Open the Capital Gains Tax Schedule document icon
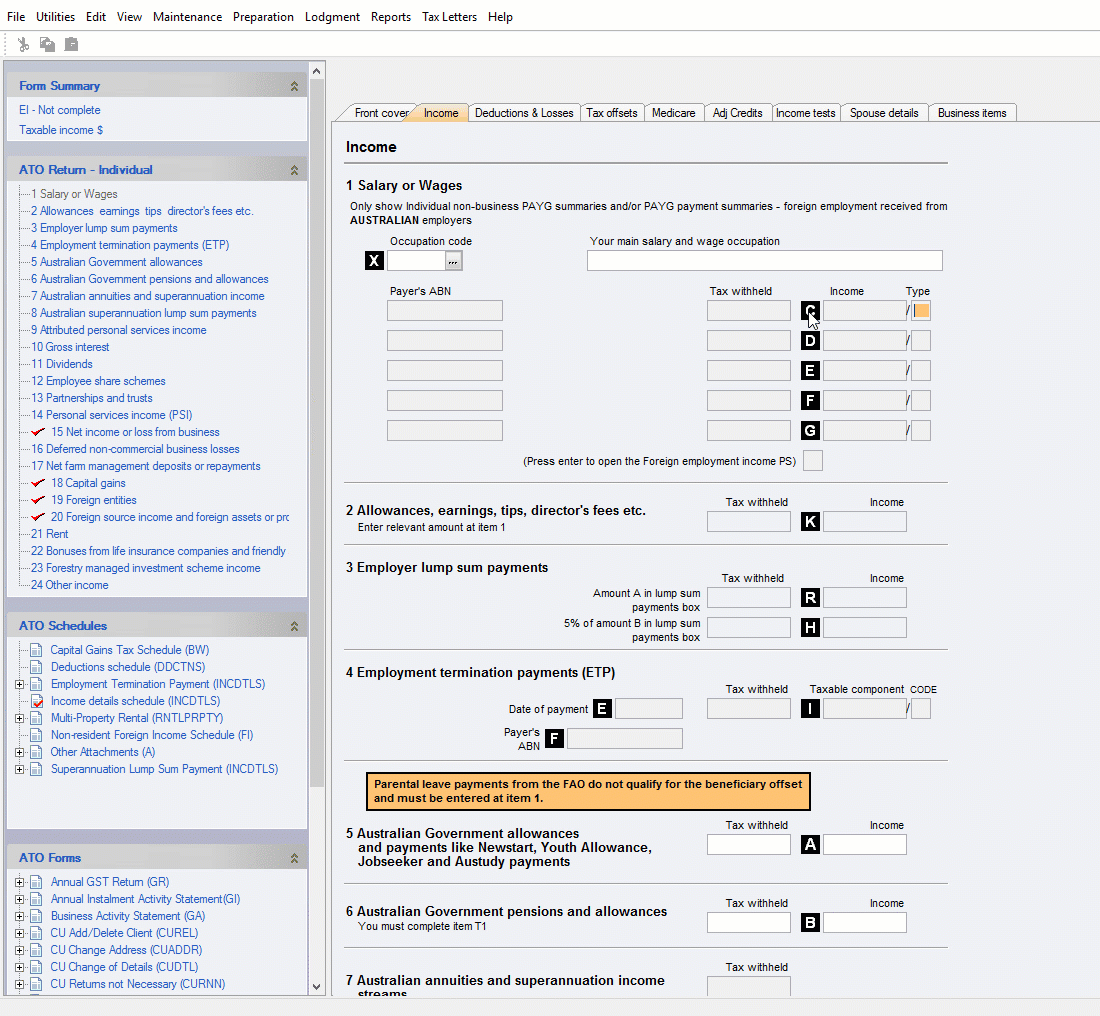The image size is (1100, 1016). click(x=36, y=650)
